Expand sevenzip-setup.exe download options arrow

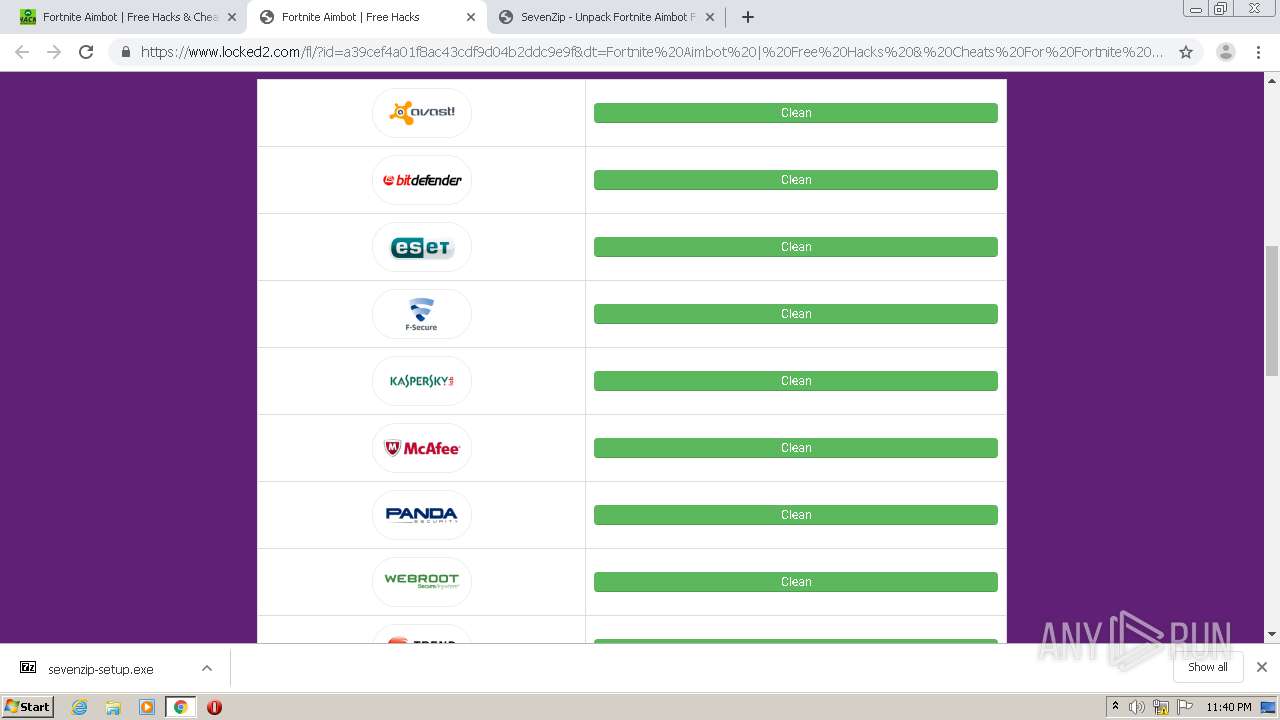[207, 668]
